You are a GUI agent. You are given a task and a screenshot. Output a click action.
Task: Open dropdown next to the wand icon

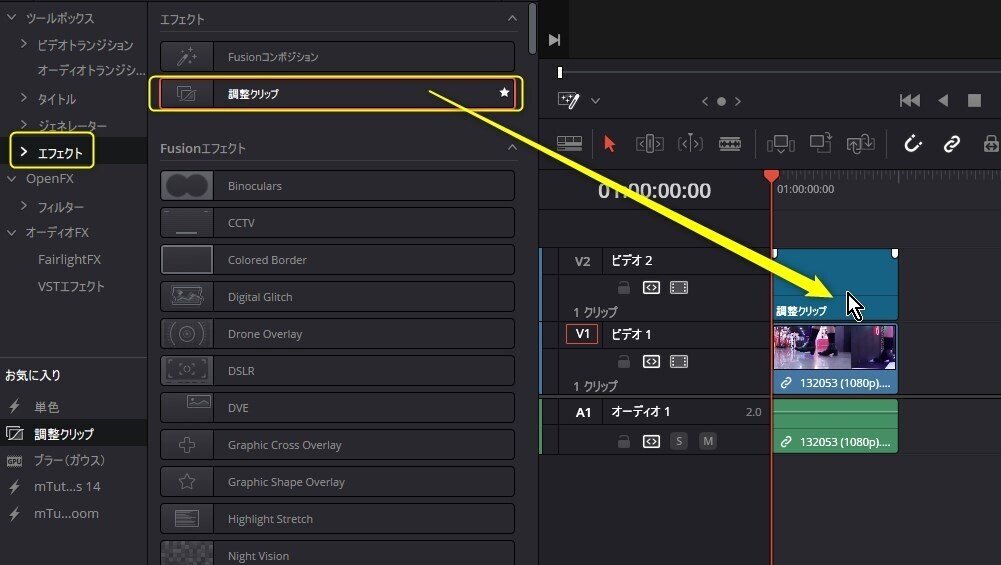click(x=595, y=101)
